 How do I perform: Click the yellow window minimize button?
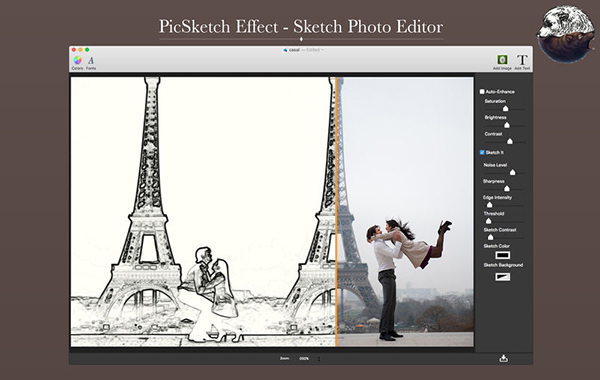80,50
